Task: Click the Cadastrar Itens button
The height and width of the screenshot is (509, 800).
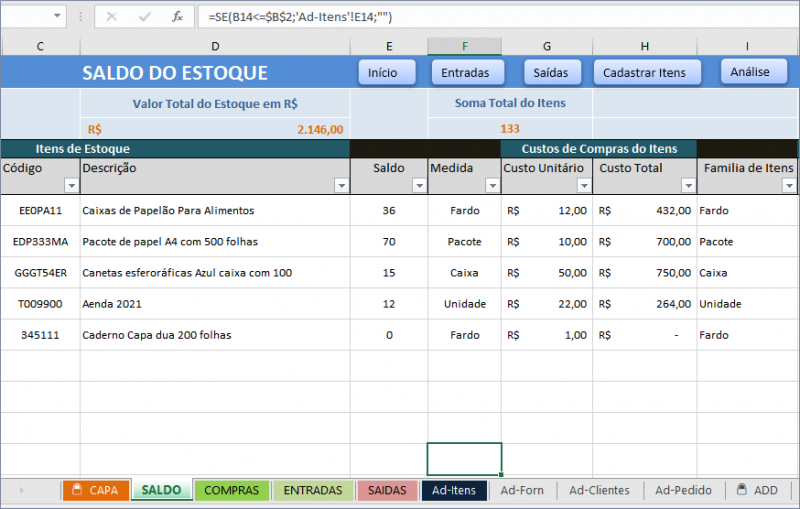Action: pos(644,72)
